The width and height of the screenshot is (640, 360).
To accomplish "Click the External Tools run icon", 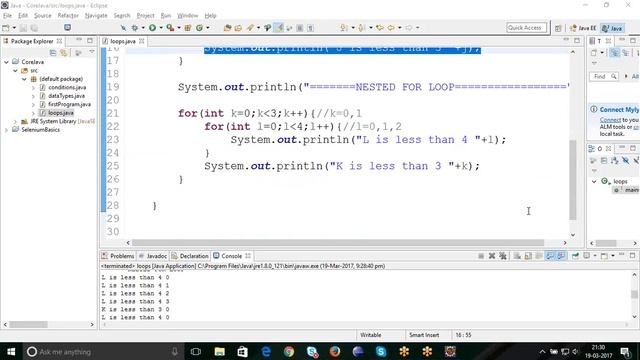I will coord(170,28).
